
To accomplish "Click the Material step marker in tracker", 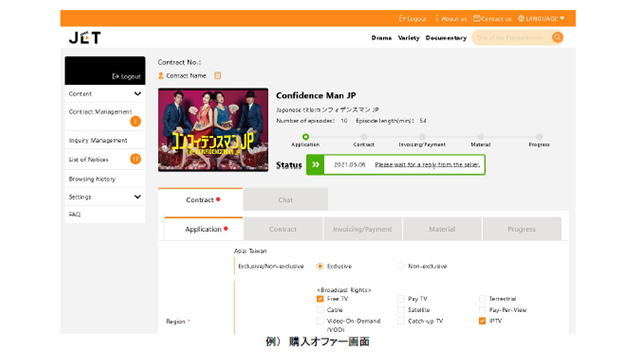I will [x=481, y=137].
